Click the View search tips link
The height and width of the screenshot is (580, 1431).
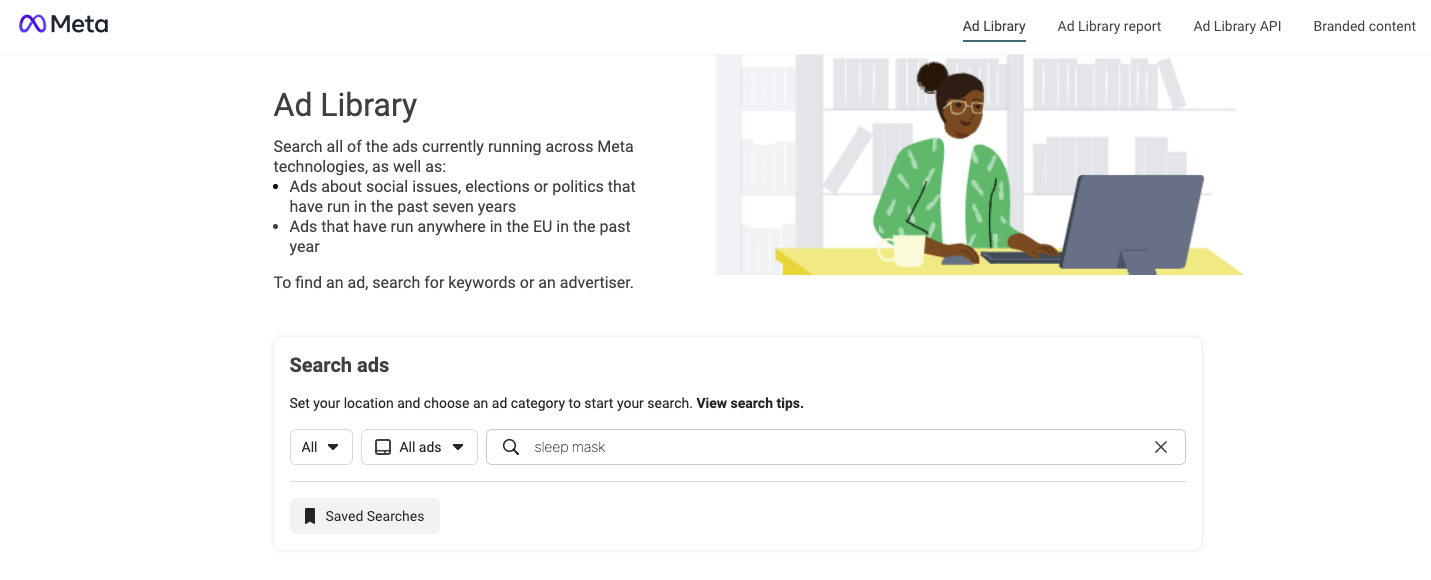point(749,403)
